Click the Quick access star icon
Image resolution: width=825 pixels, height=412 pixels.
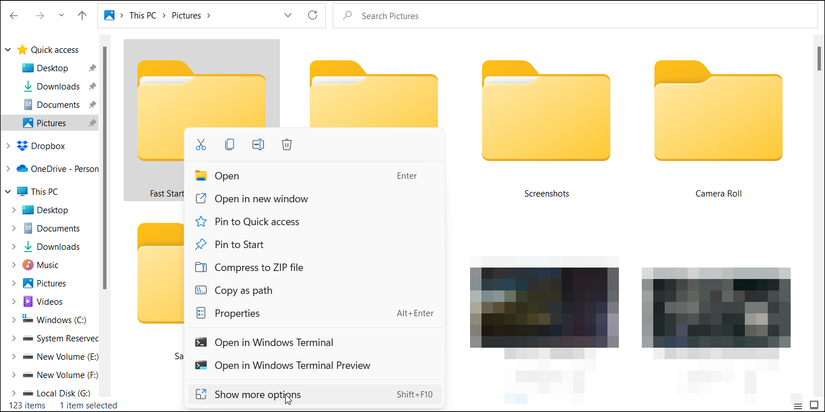click(22, 50)
